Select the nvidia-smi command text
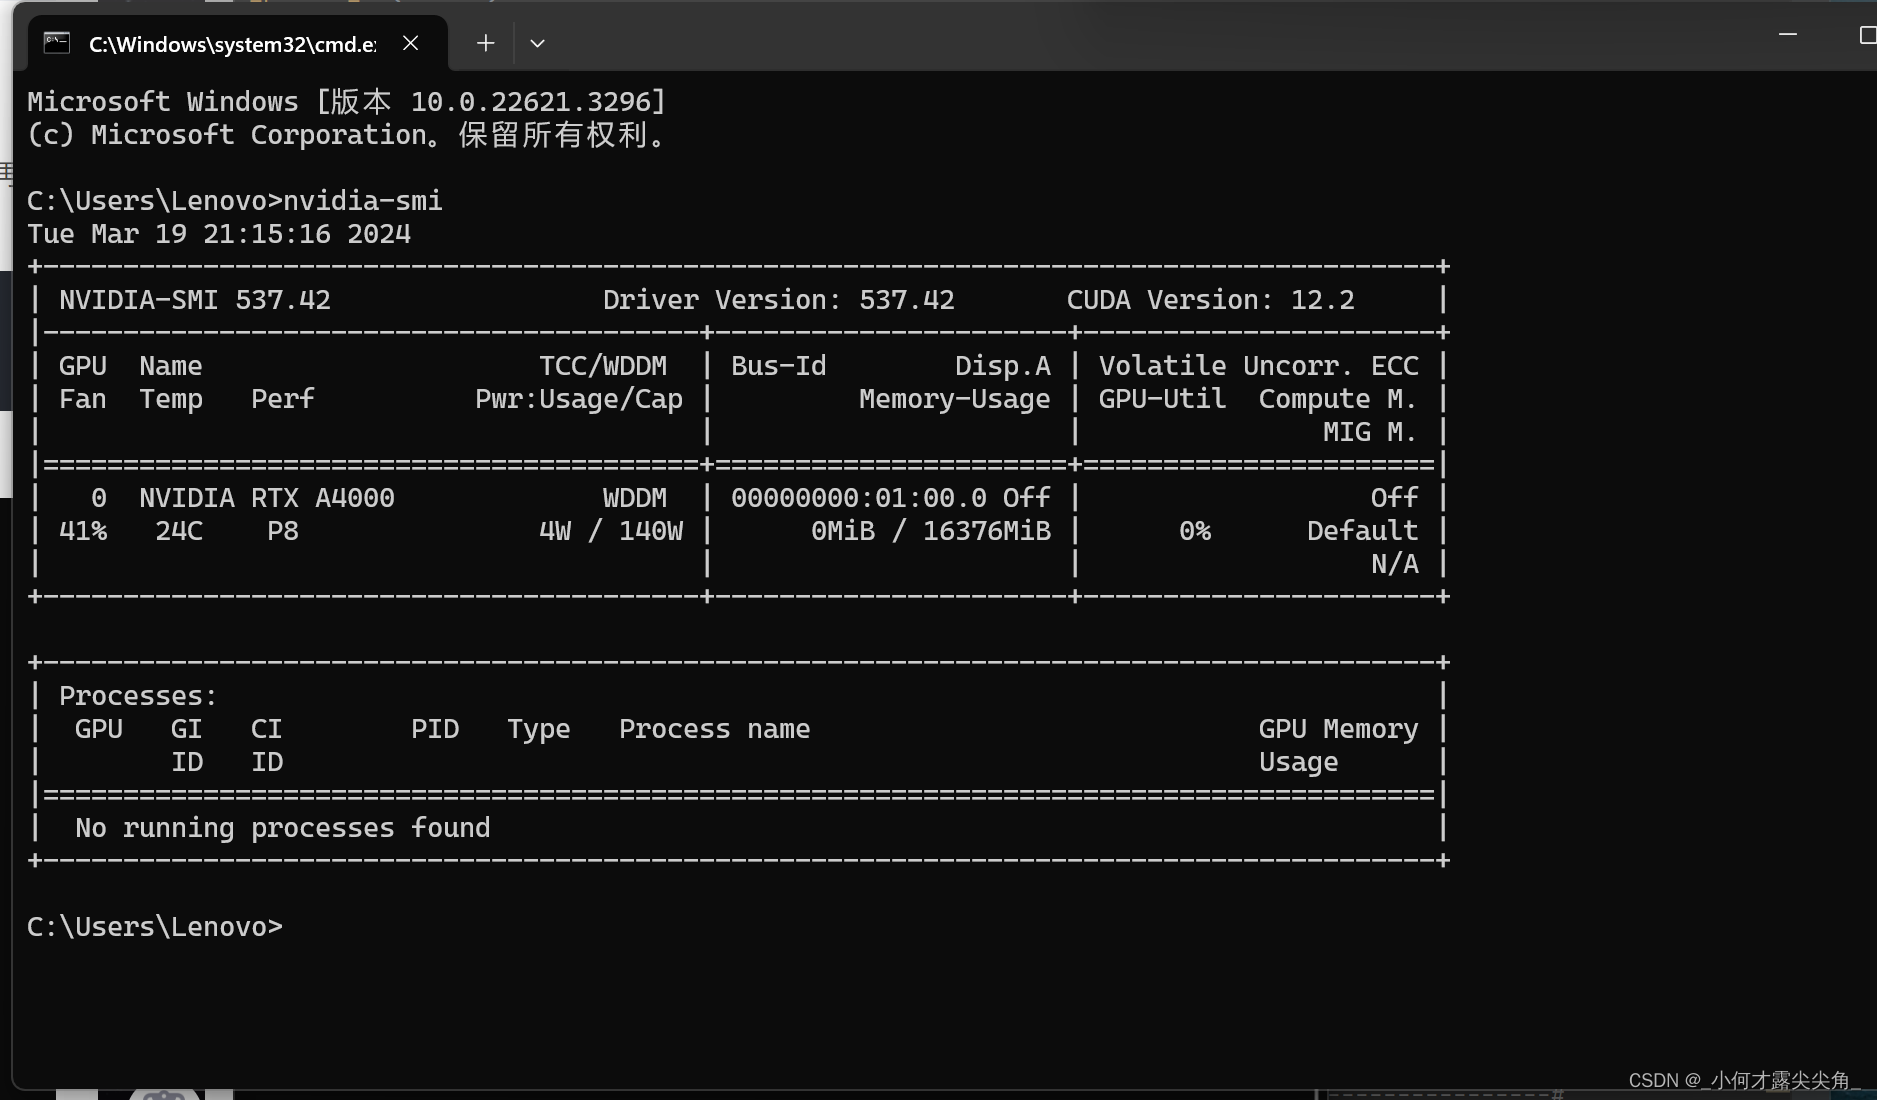Viewport: 1877px width, 1100px height. 362,200
